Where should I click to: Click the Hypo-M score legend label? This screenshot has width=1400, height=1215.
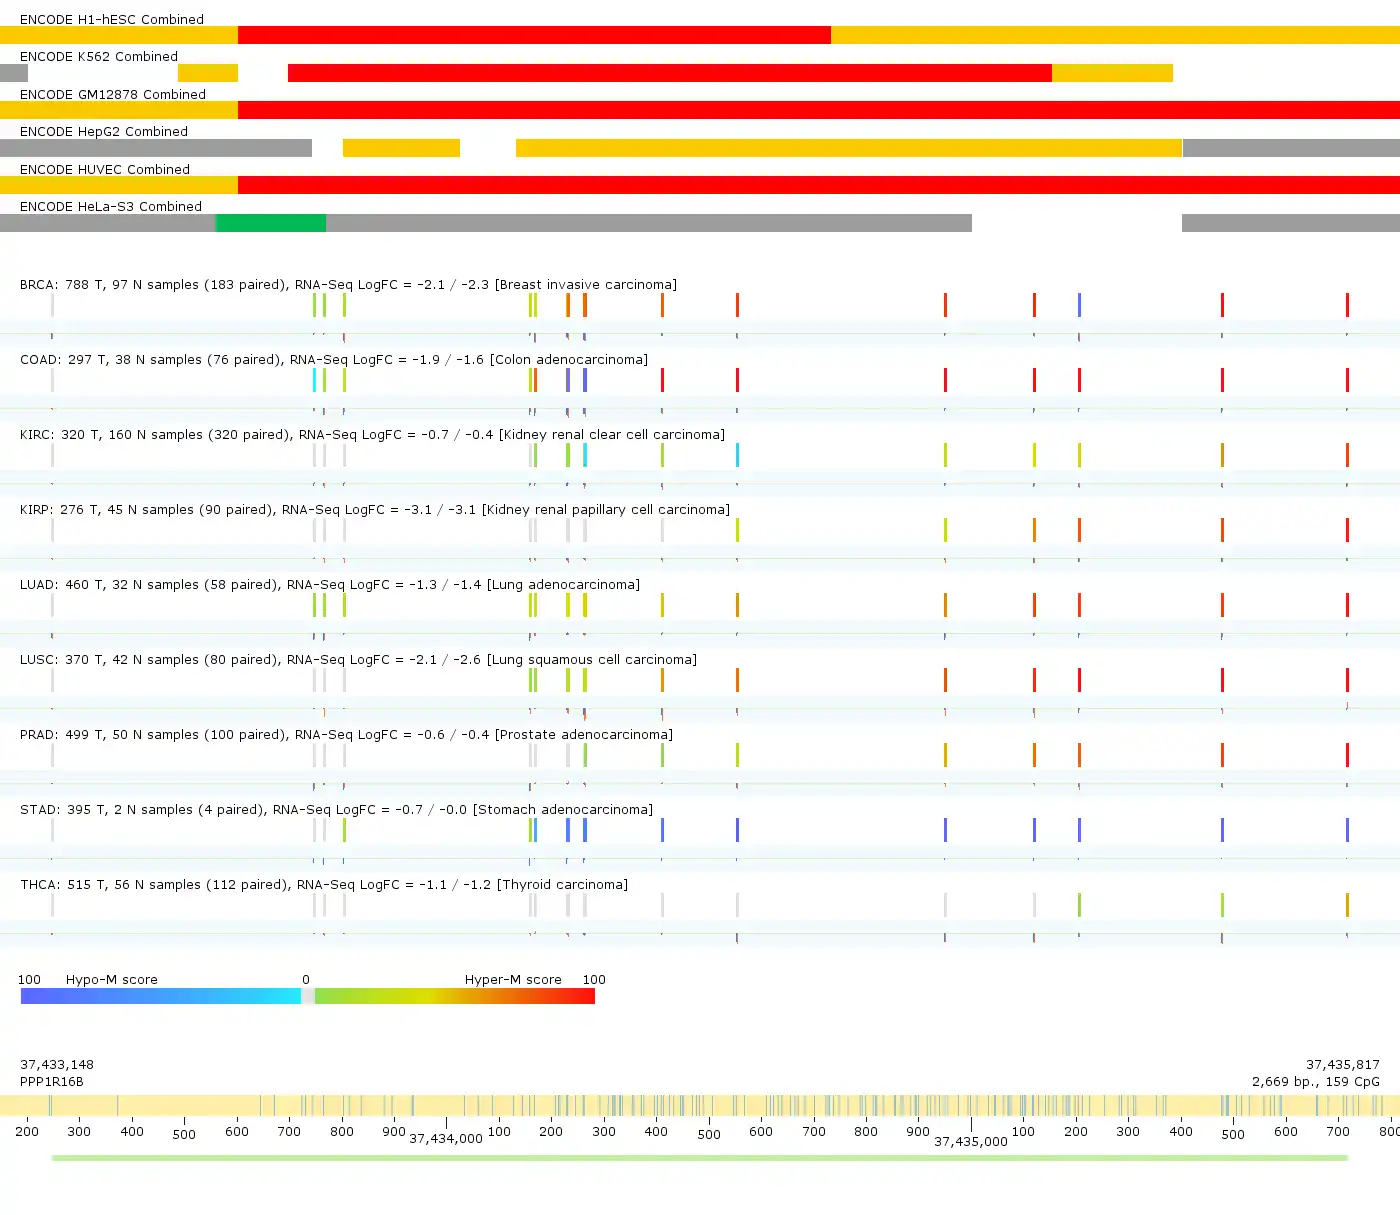coord(112,980)
